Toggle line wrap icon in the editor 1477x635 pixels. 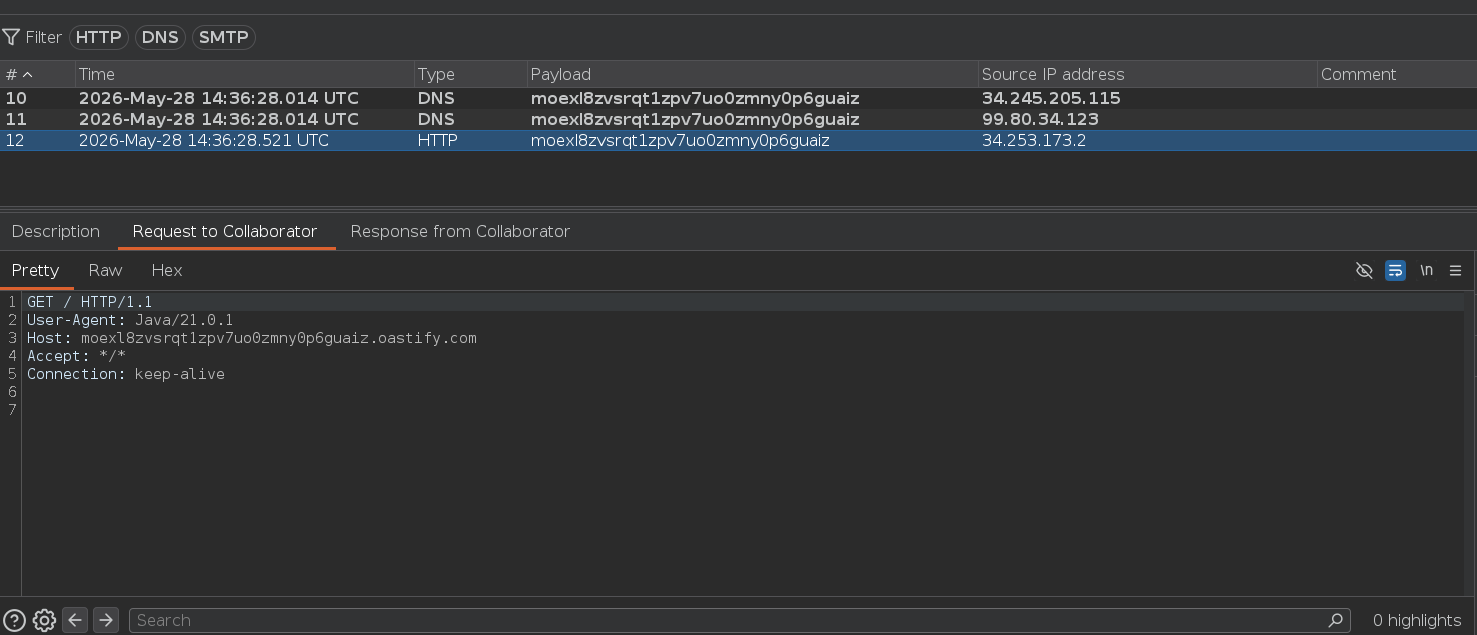pos(1395,270)
